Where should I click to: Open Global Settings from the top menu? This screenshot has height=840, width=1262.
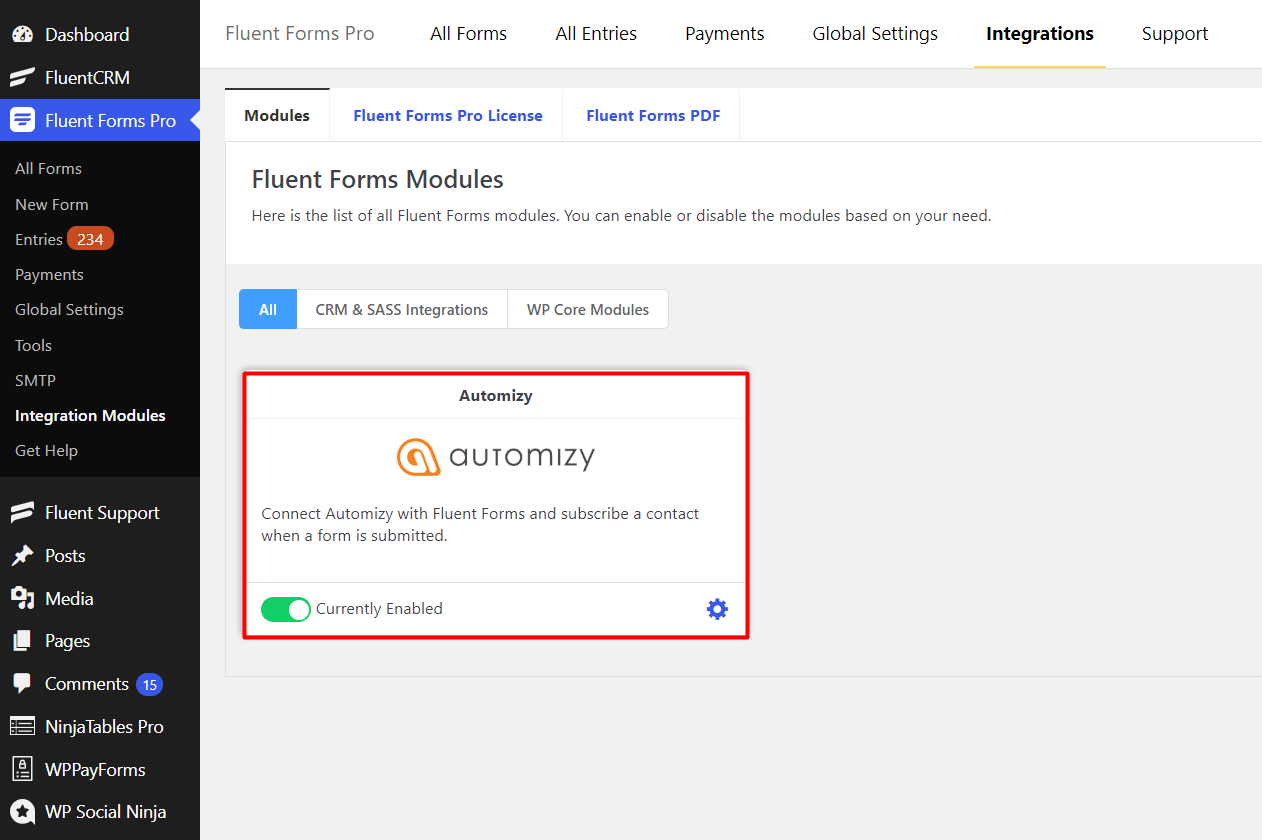tap(874, 33)
